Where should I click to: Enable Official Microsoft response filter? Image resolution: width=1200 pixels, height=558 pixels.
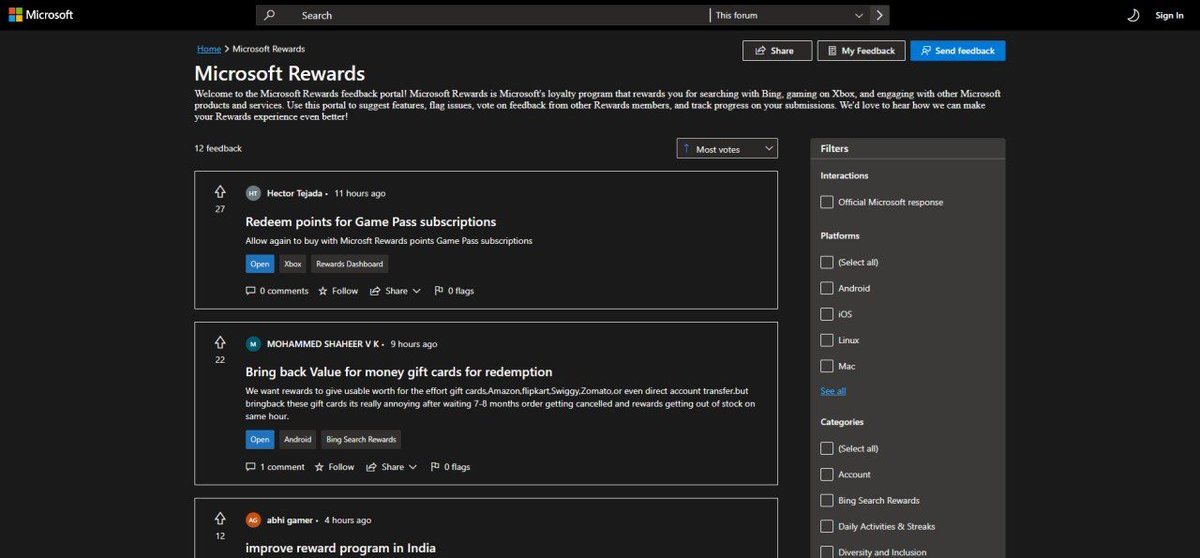point(827,202)
